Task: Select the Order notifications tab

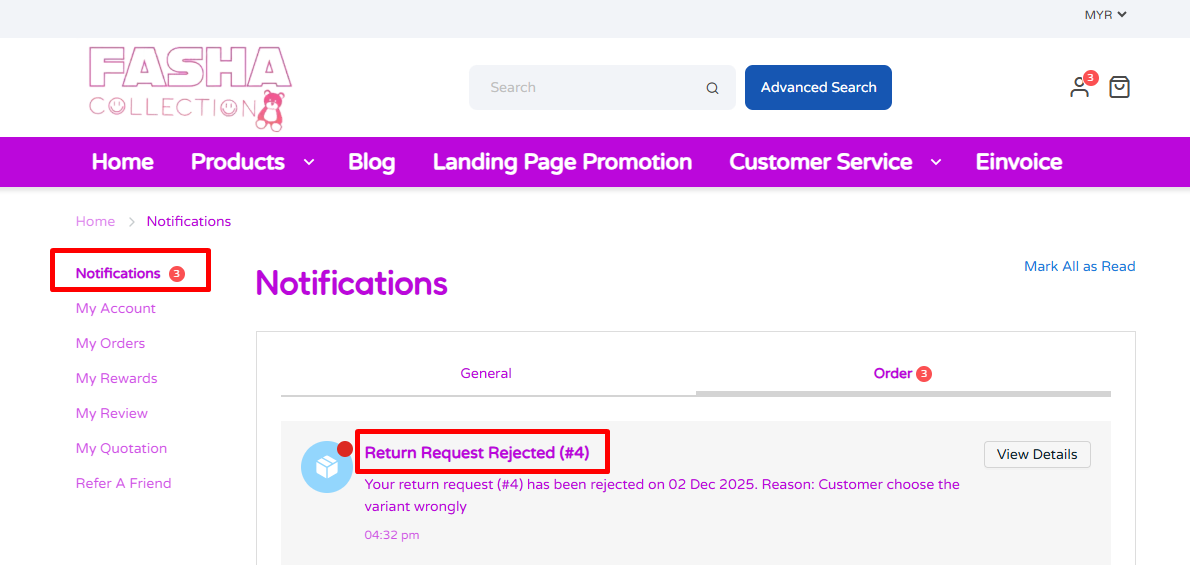Action: coord(893,374)
